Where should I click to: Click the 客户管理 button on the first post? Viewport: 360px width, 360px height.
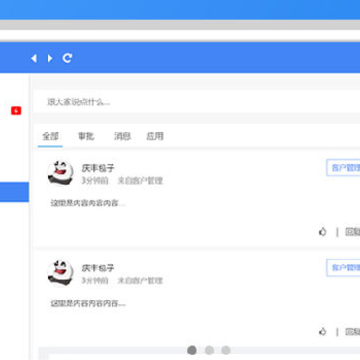[343, 168]
